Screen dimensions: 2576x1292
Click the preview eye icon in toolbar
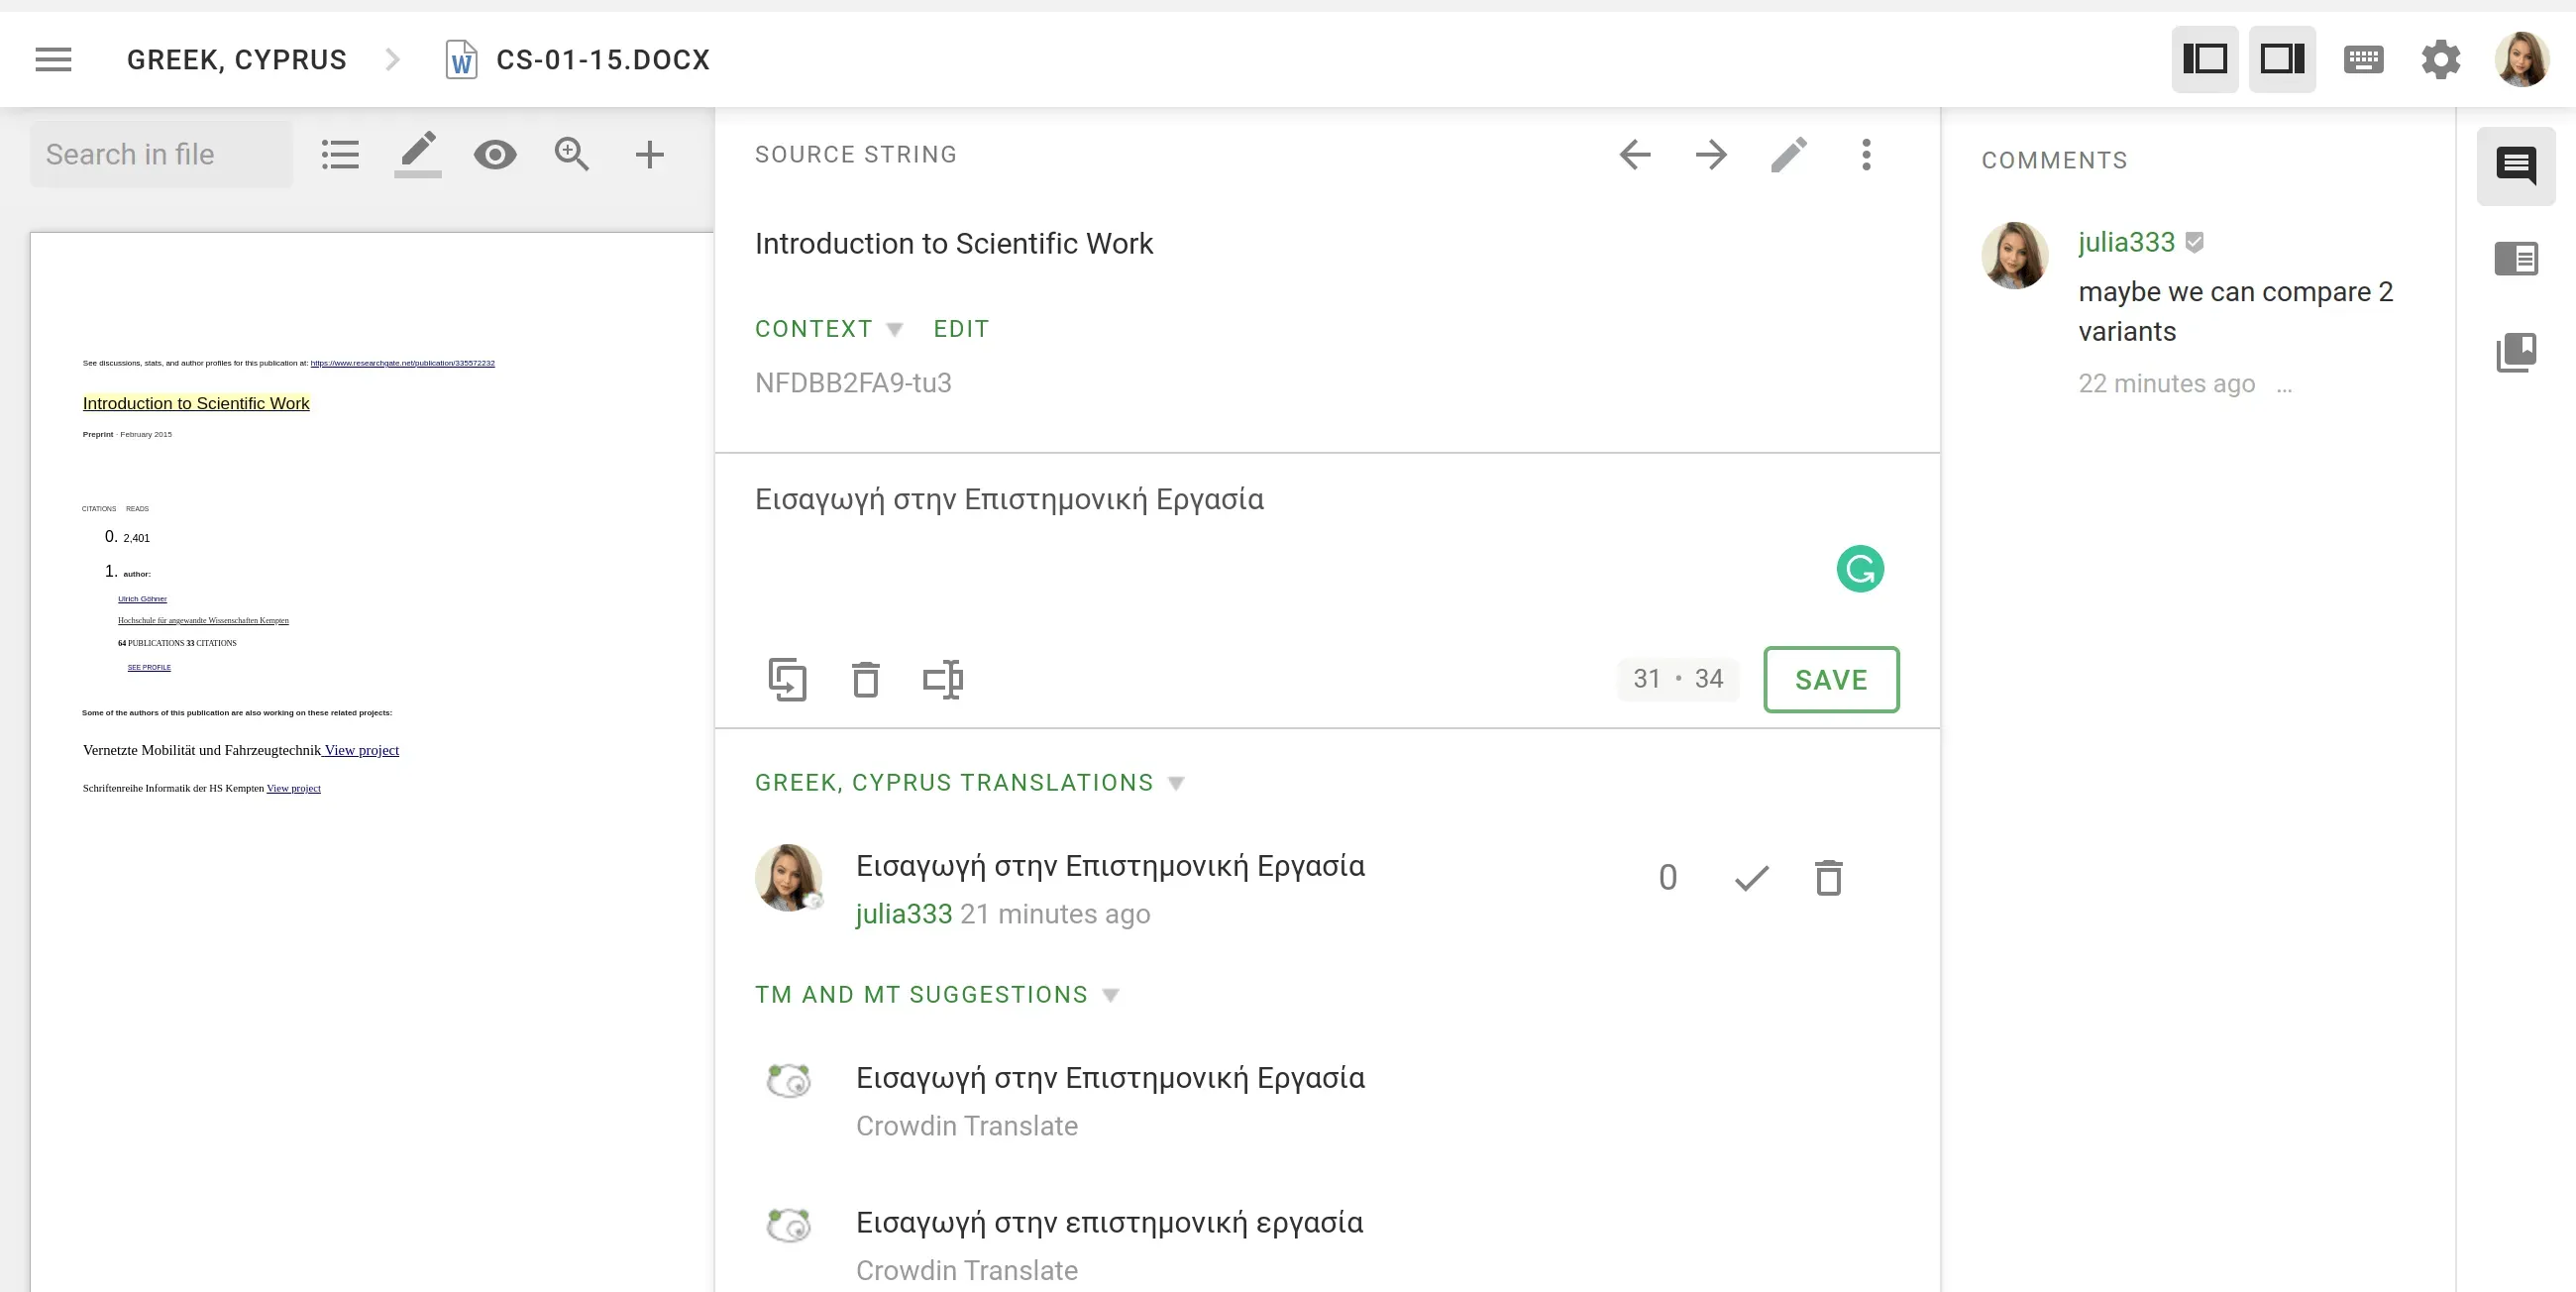(494, 154)
